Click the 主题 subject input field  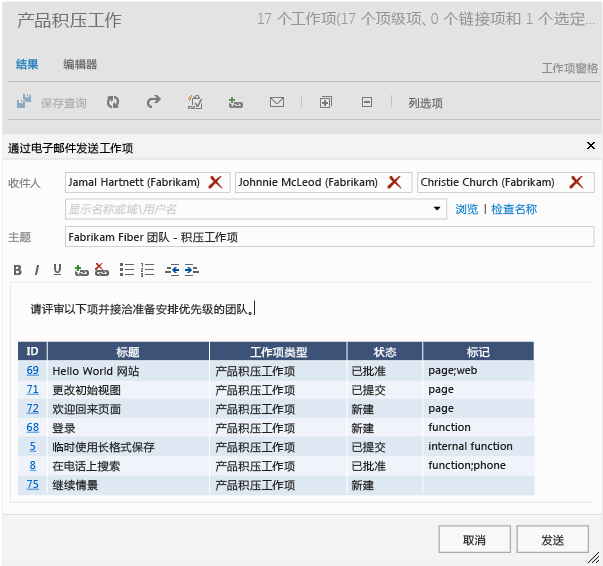330,236
